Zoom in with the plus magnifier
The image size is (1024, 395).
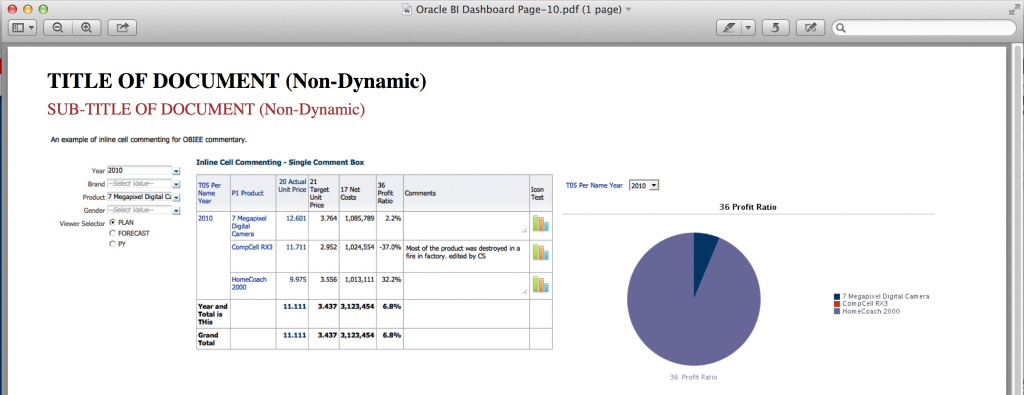tap(86, 28)
